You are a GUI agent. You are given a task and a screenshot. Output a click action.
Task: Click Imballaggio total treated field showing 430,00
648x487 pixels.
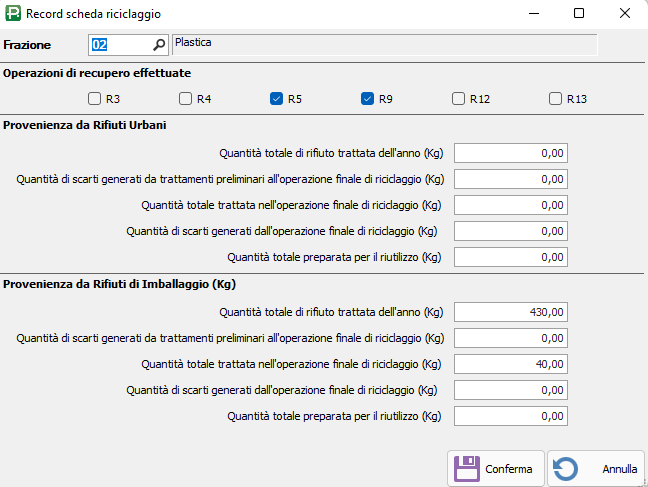pyautogui.click(x=513, y=311)
